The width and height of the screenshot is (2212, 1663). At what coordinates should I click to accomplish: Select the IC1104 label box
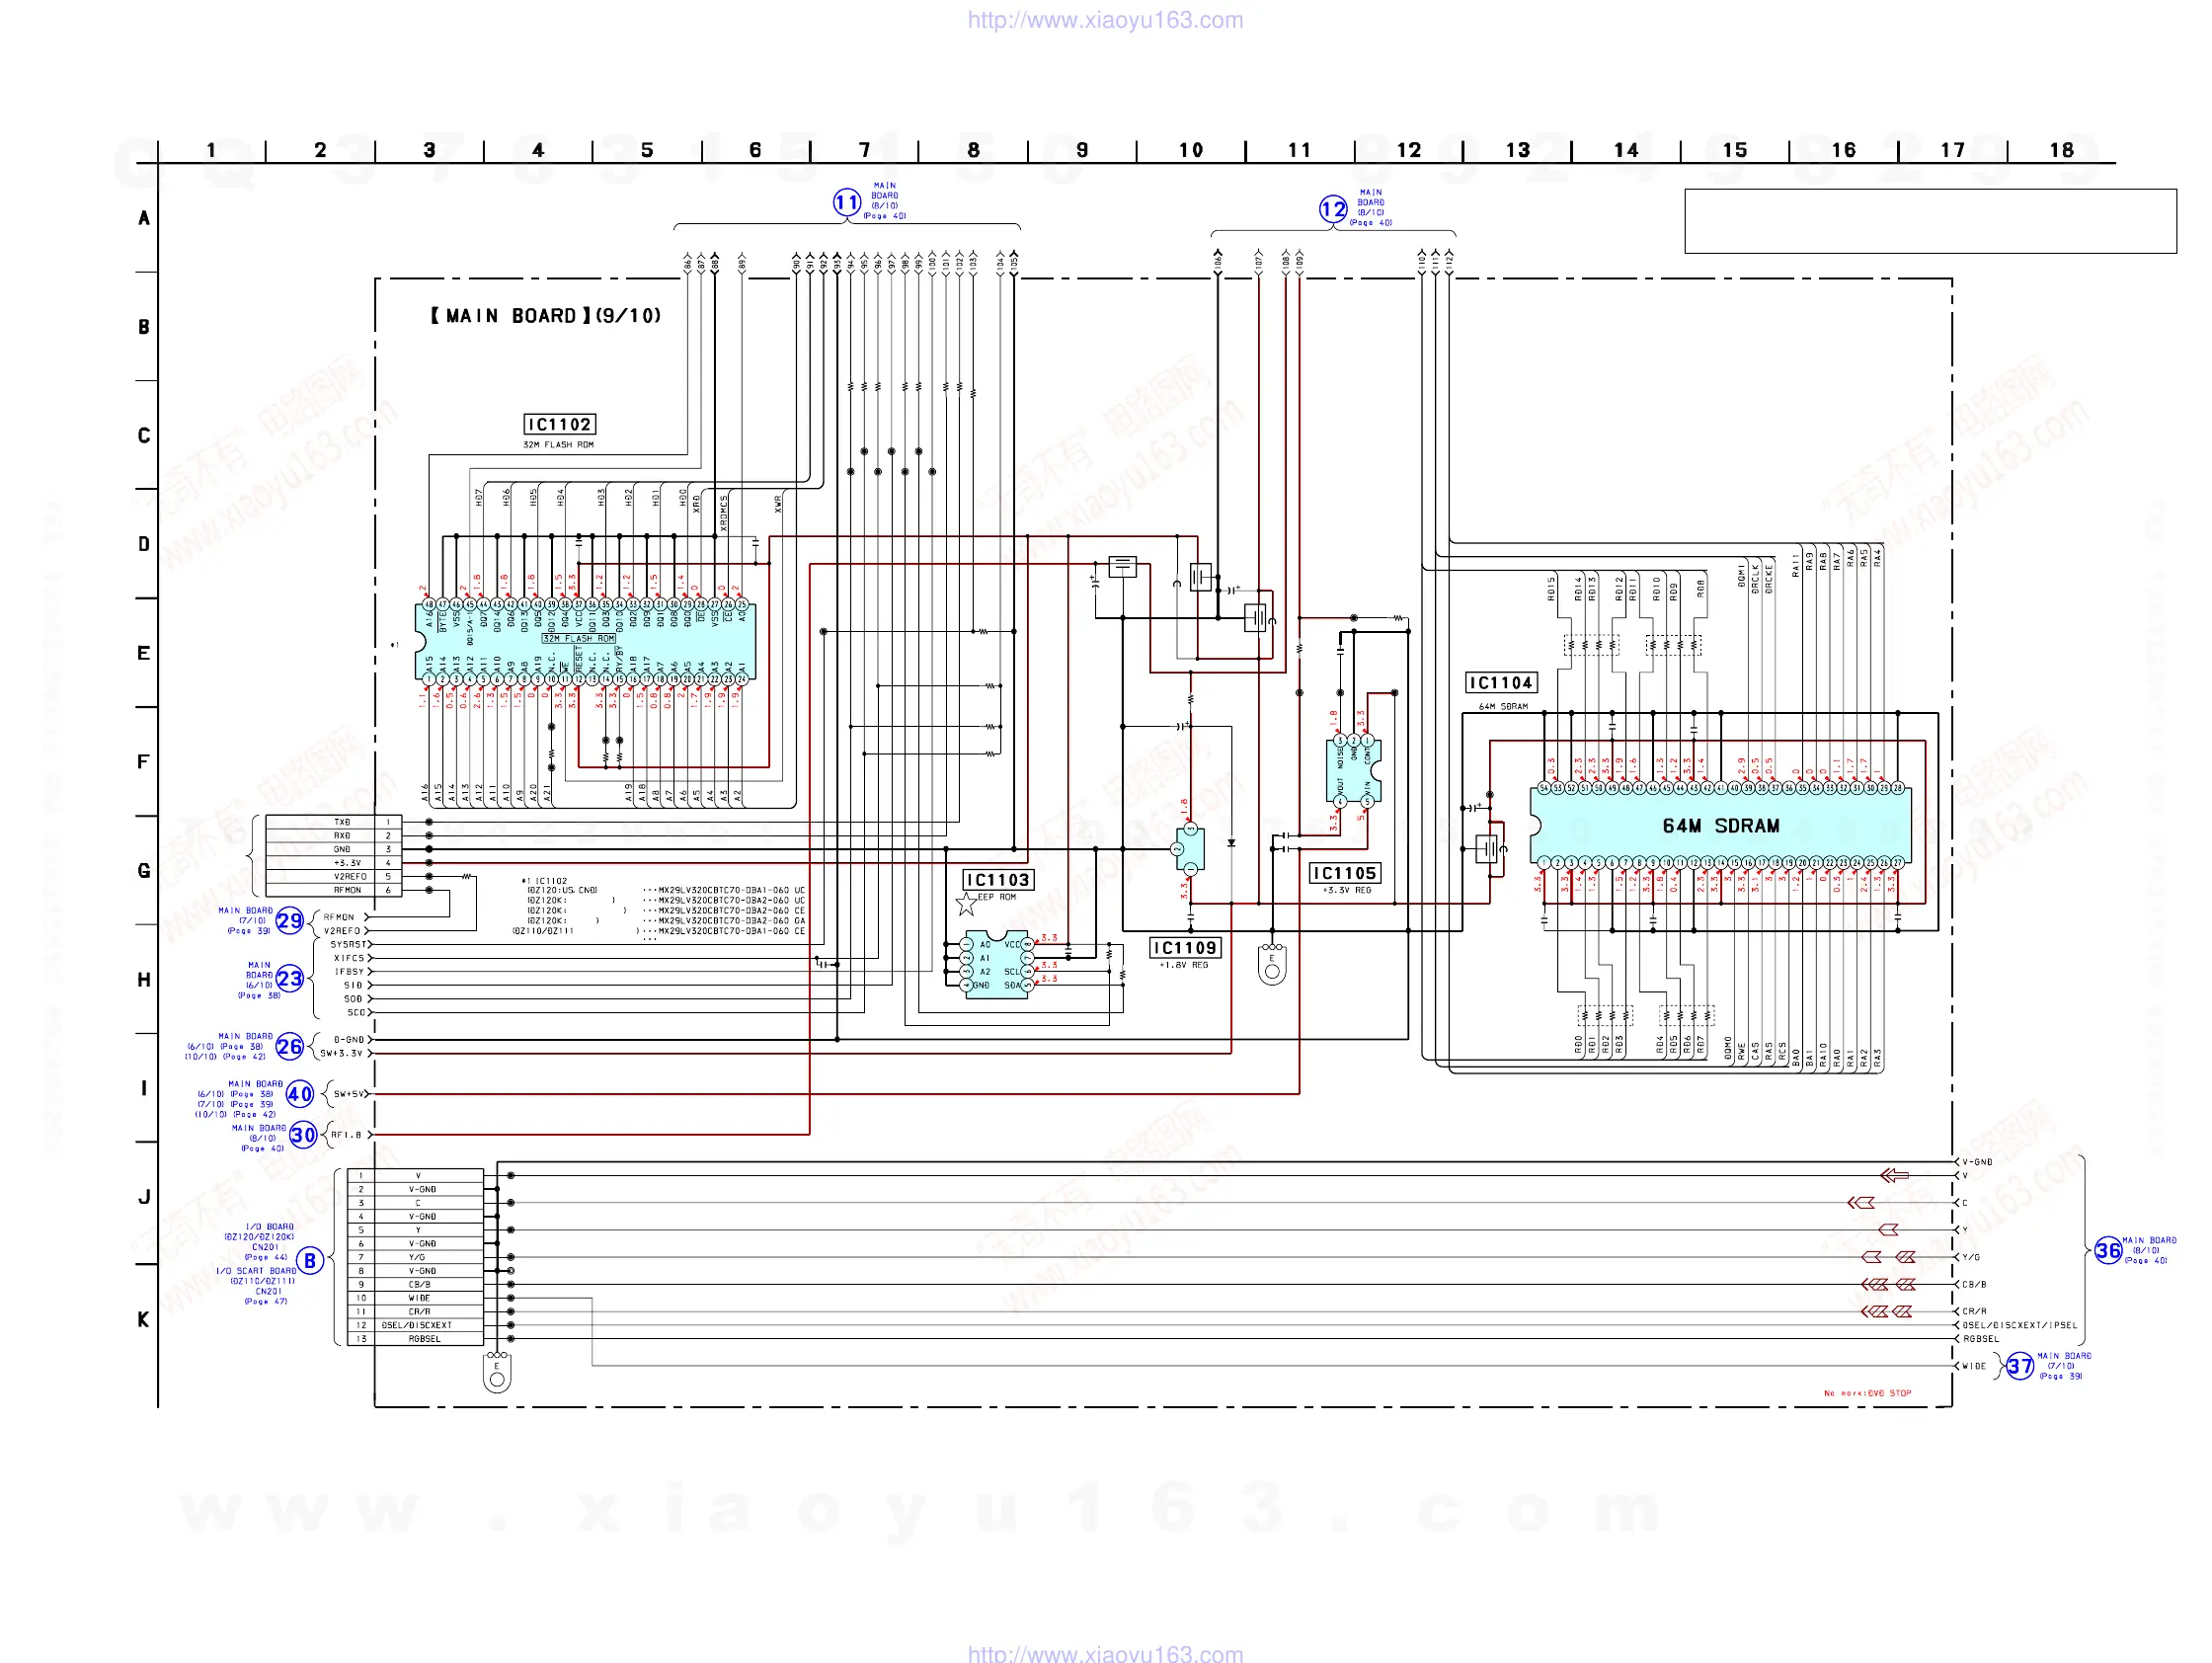[x=1500, y=683]
